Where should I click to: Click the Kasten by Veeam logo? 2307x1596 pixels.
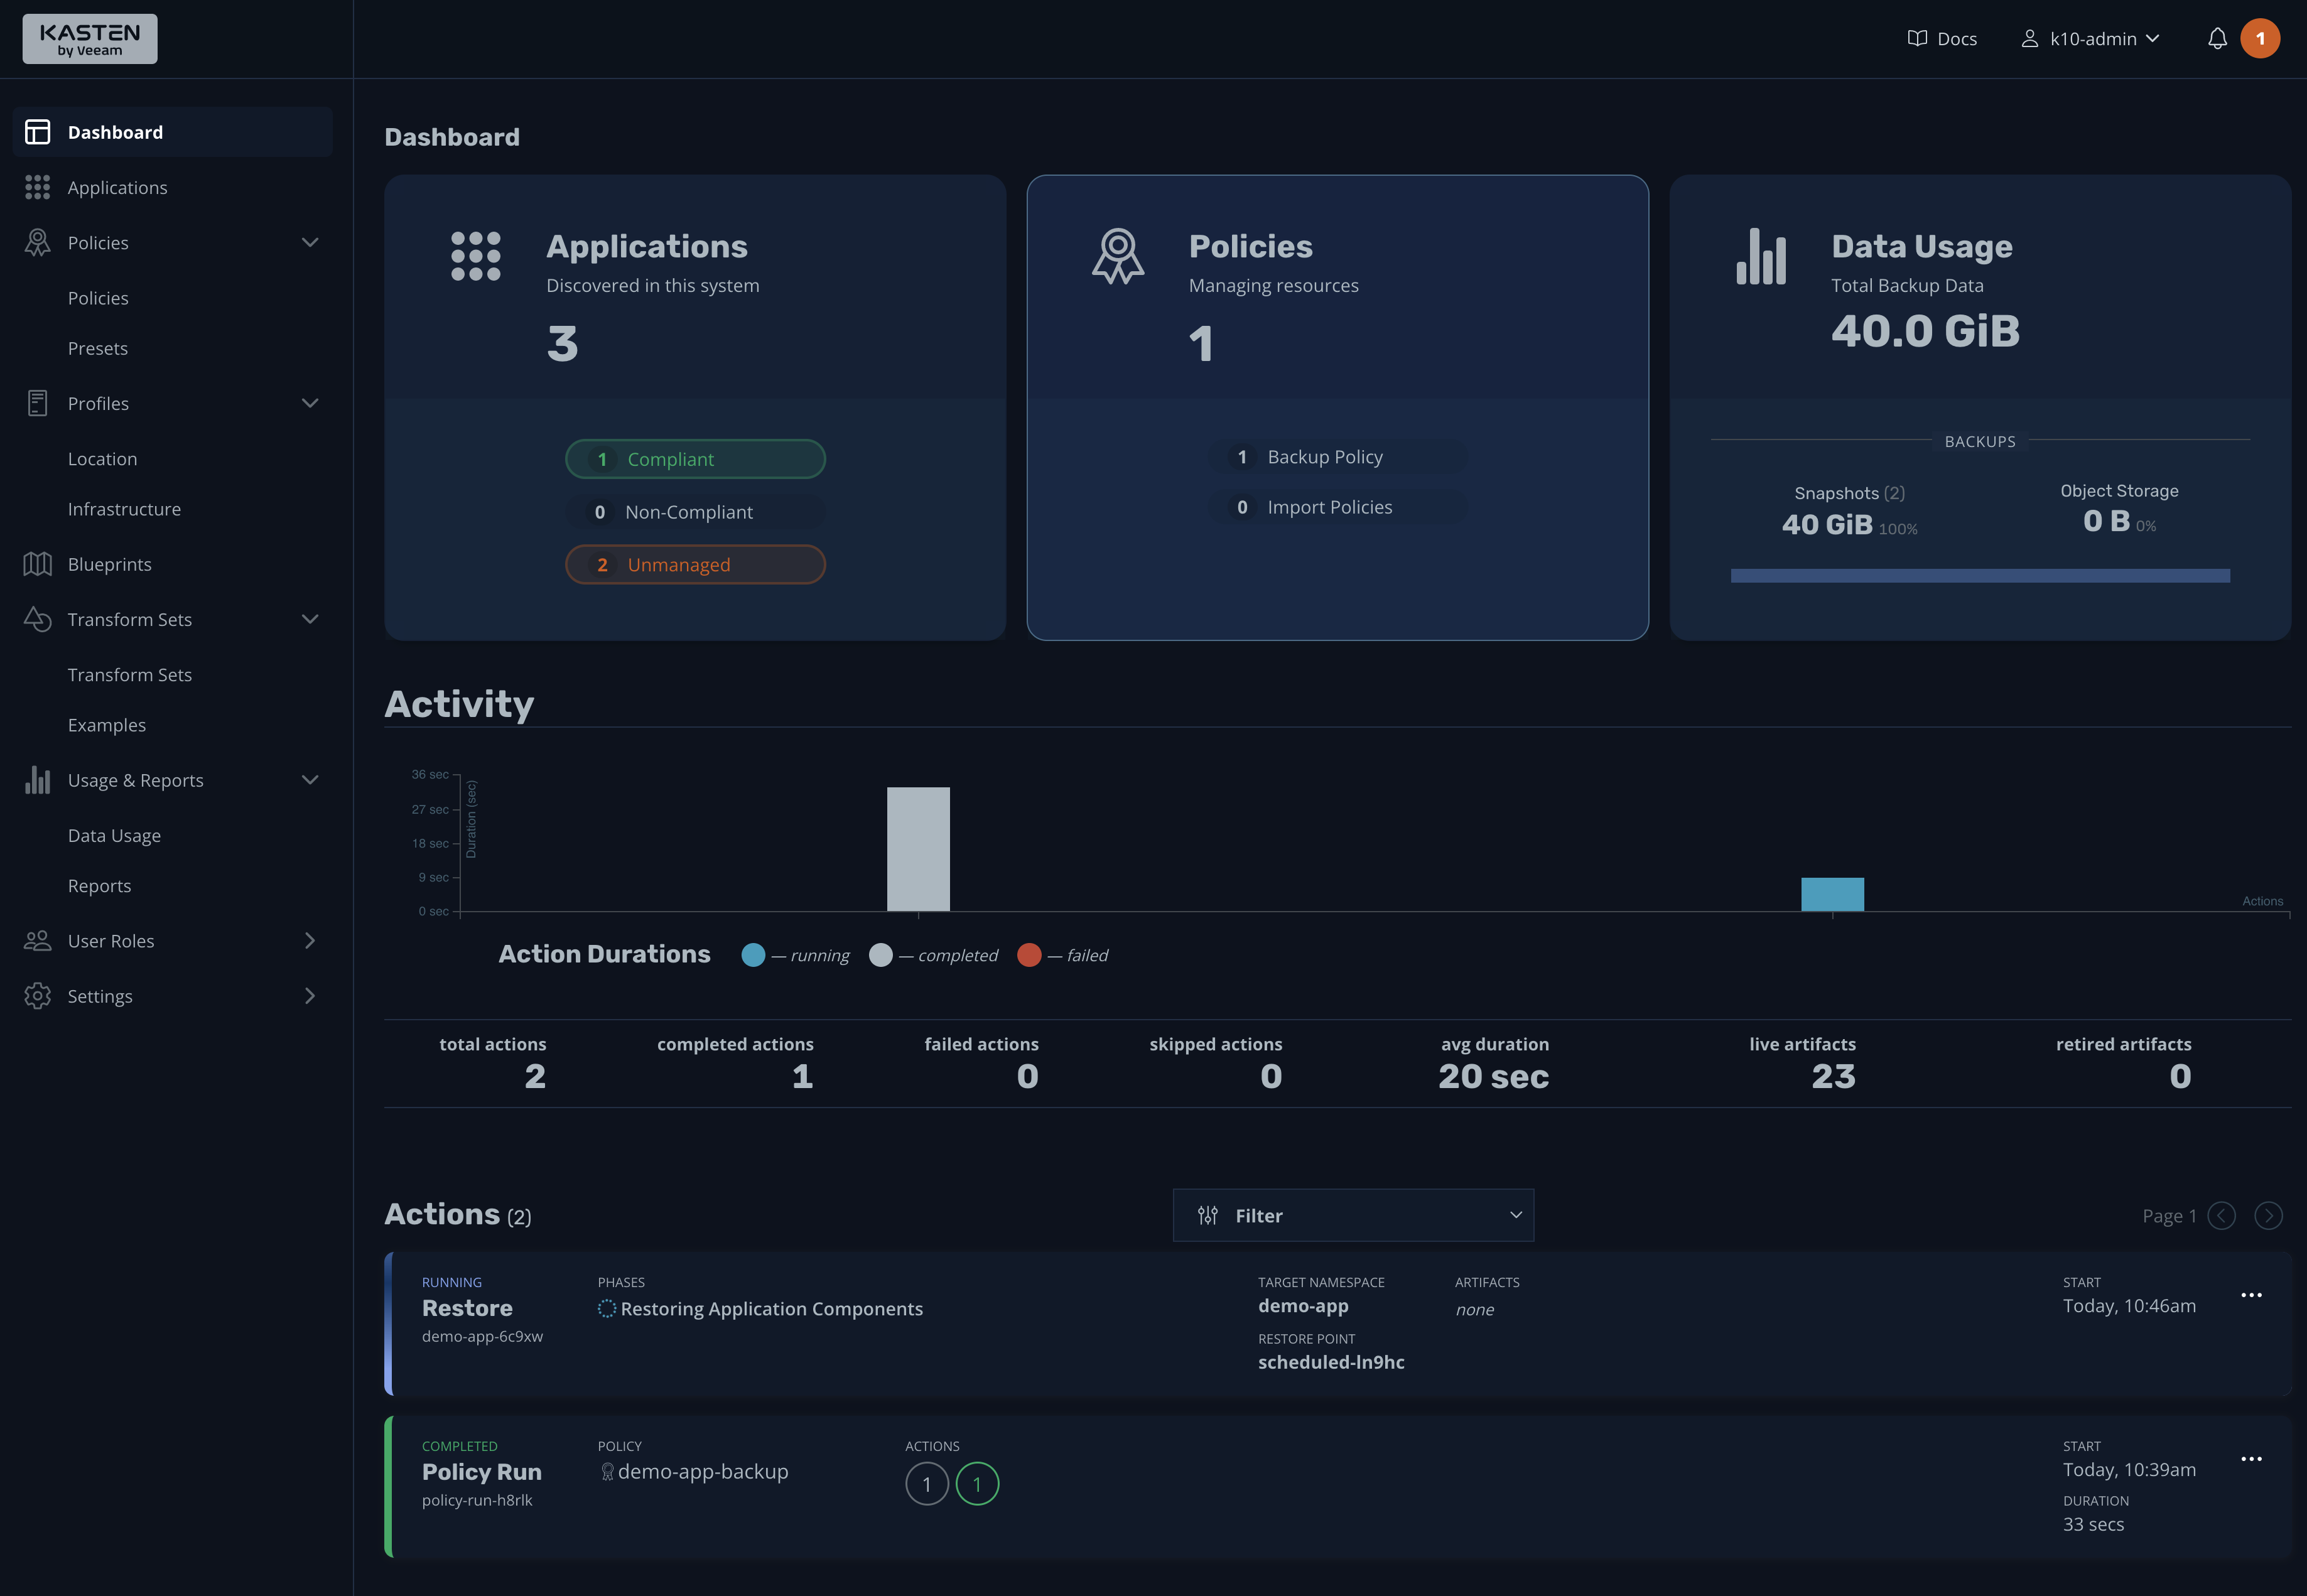(90, 39)
